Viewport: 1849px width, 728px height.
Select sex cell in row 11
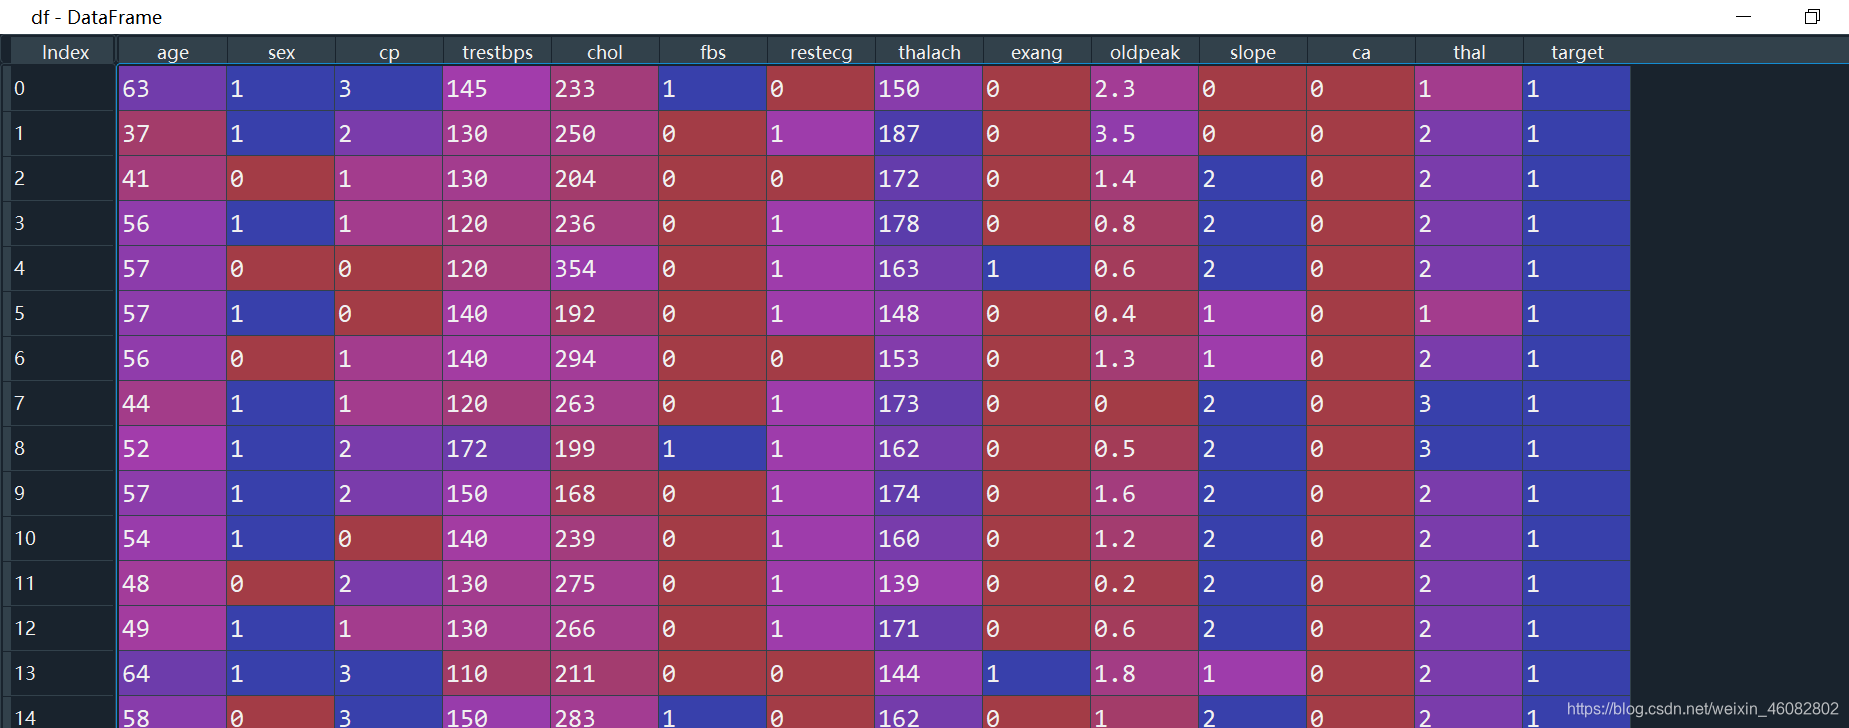coord(281,583)
